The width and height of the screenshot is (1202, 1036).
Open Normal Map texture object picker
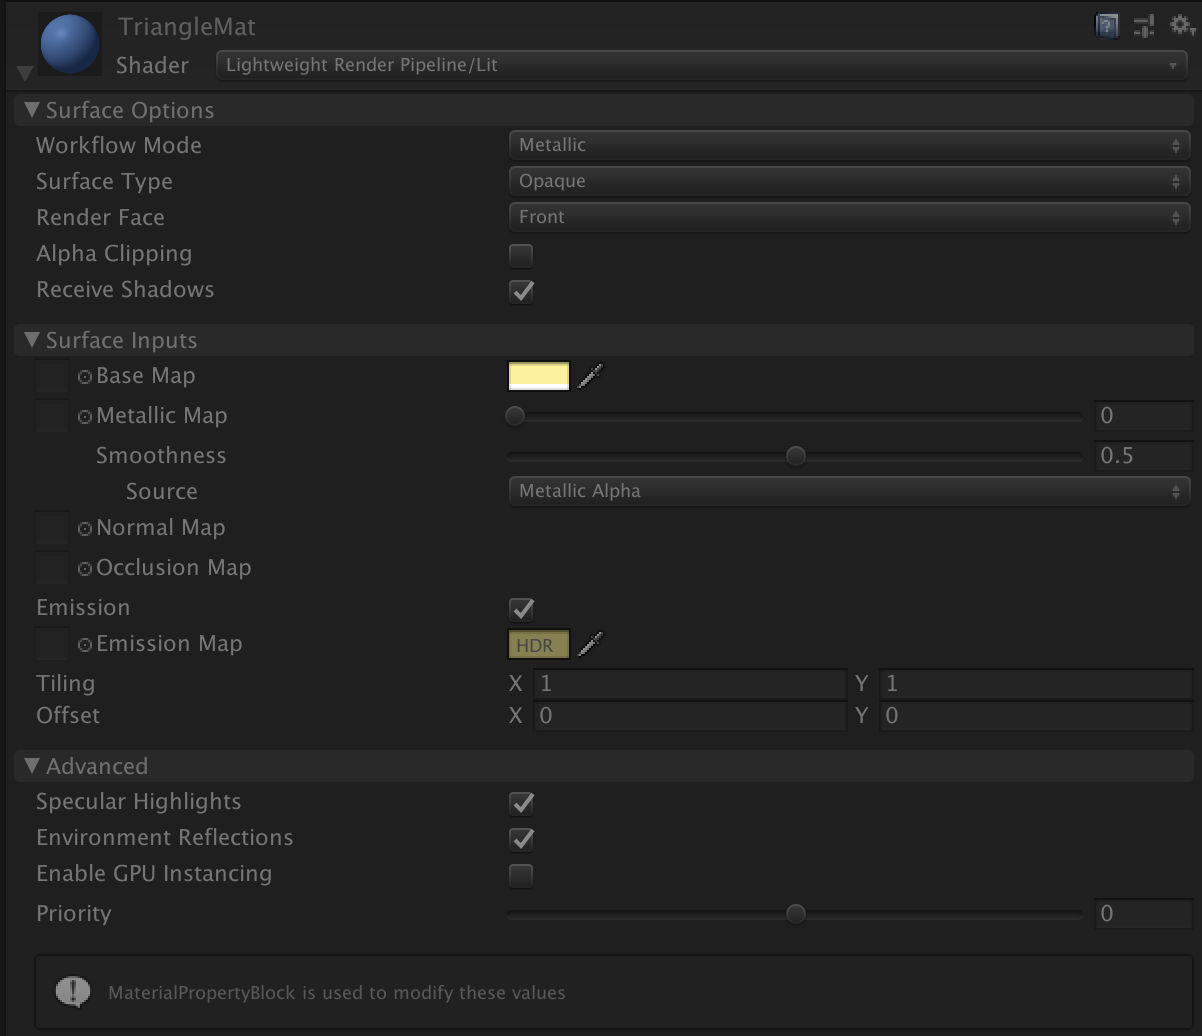85,529
